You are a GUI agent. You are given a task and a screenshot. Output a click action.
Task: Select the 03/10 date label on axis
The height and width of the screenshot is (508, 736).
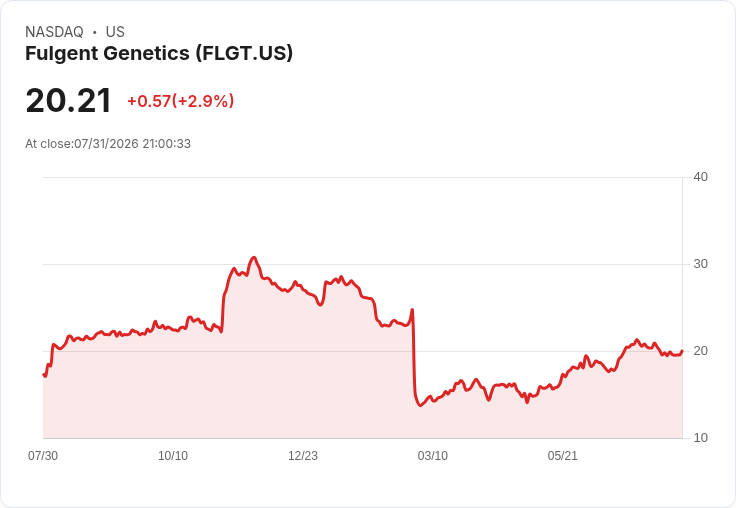[x=432, y=456]
